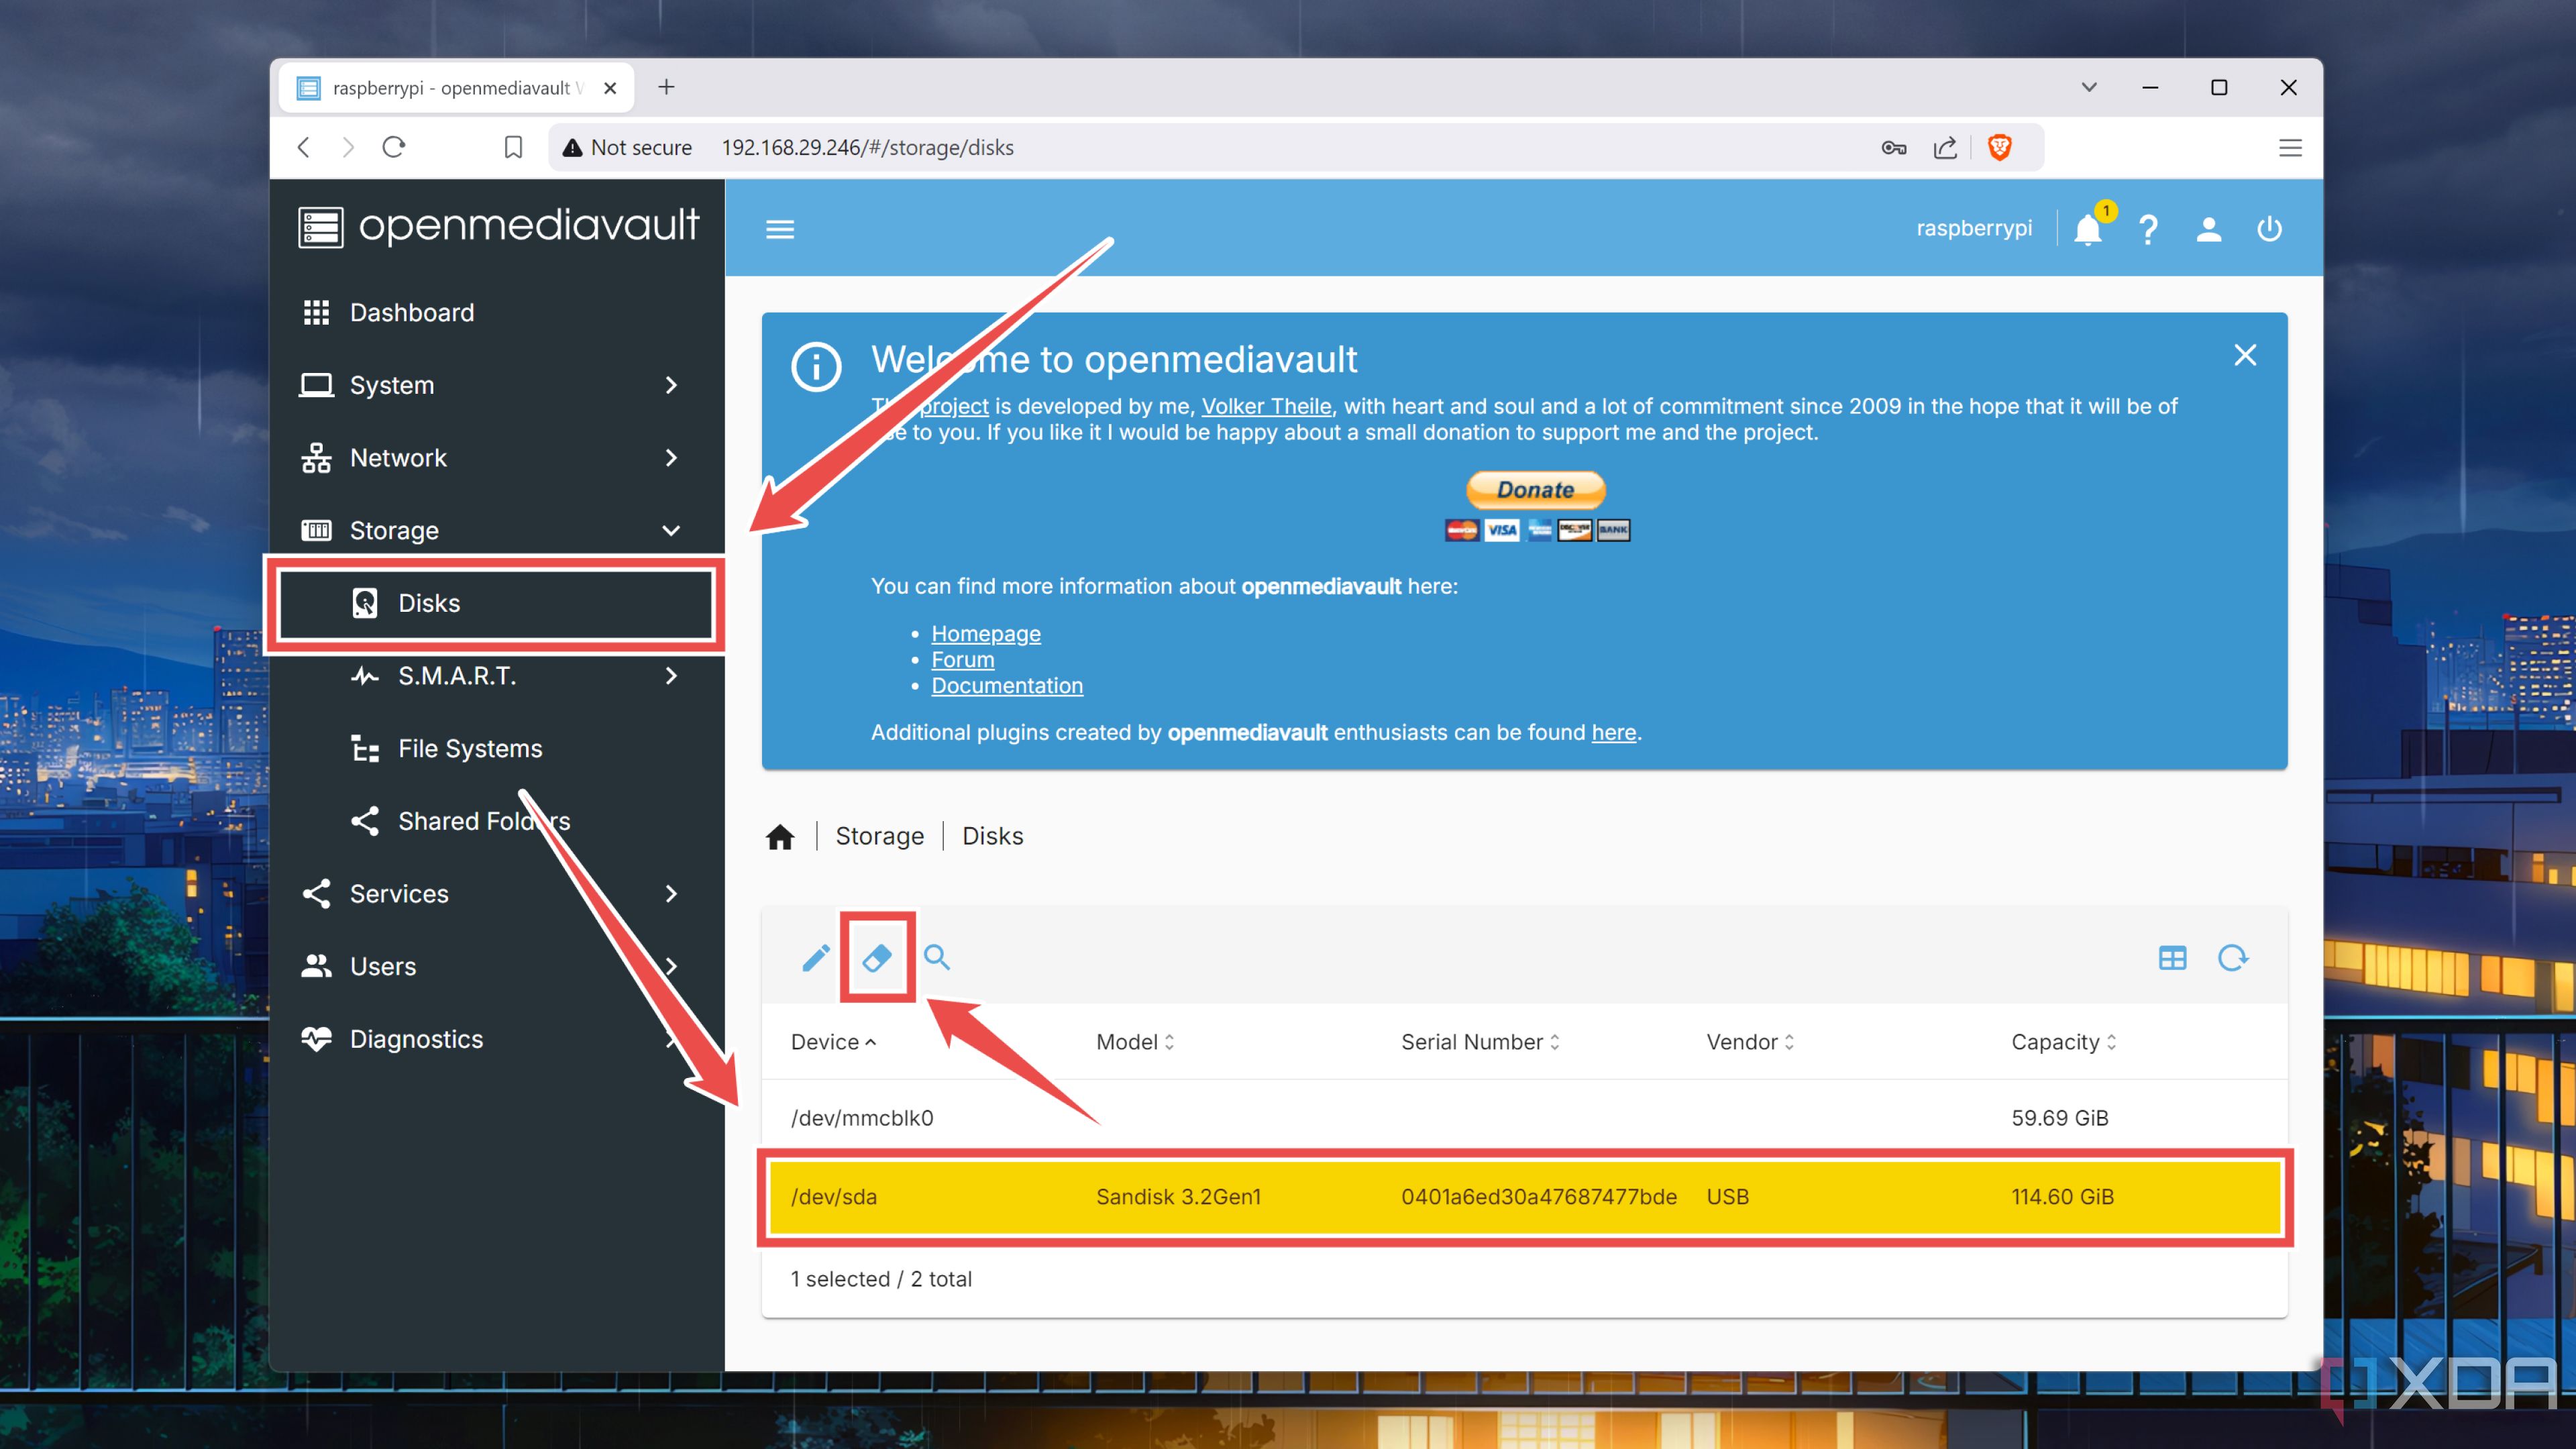Expand the Services menu

coord(497,894)
